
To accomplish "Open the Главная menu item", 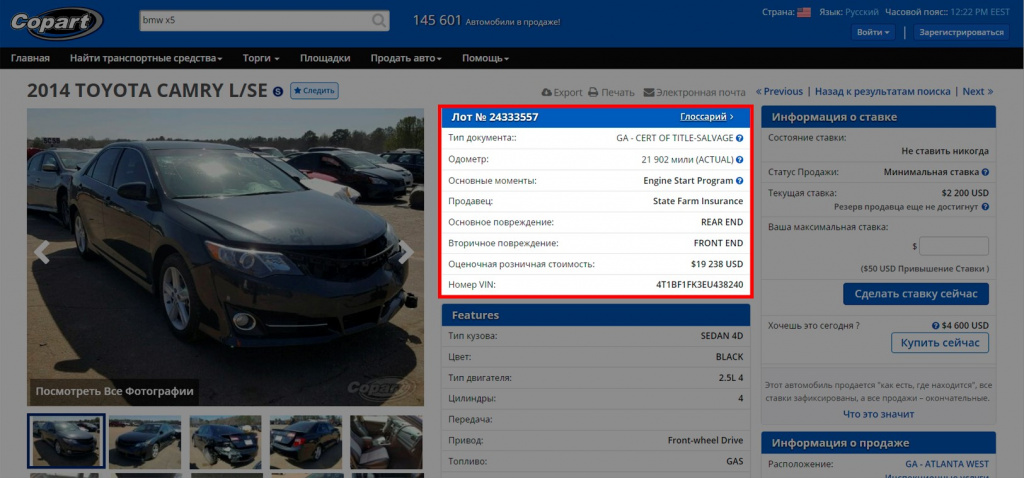I will click(x=30, y=58).
